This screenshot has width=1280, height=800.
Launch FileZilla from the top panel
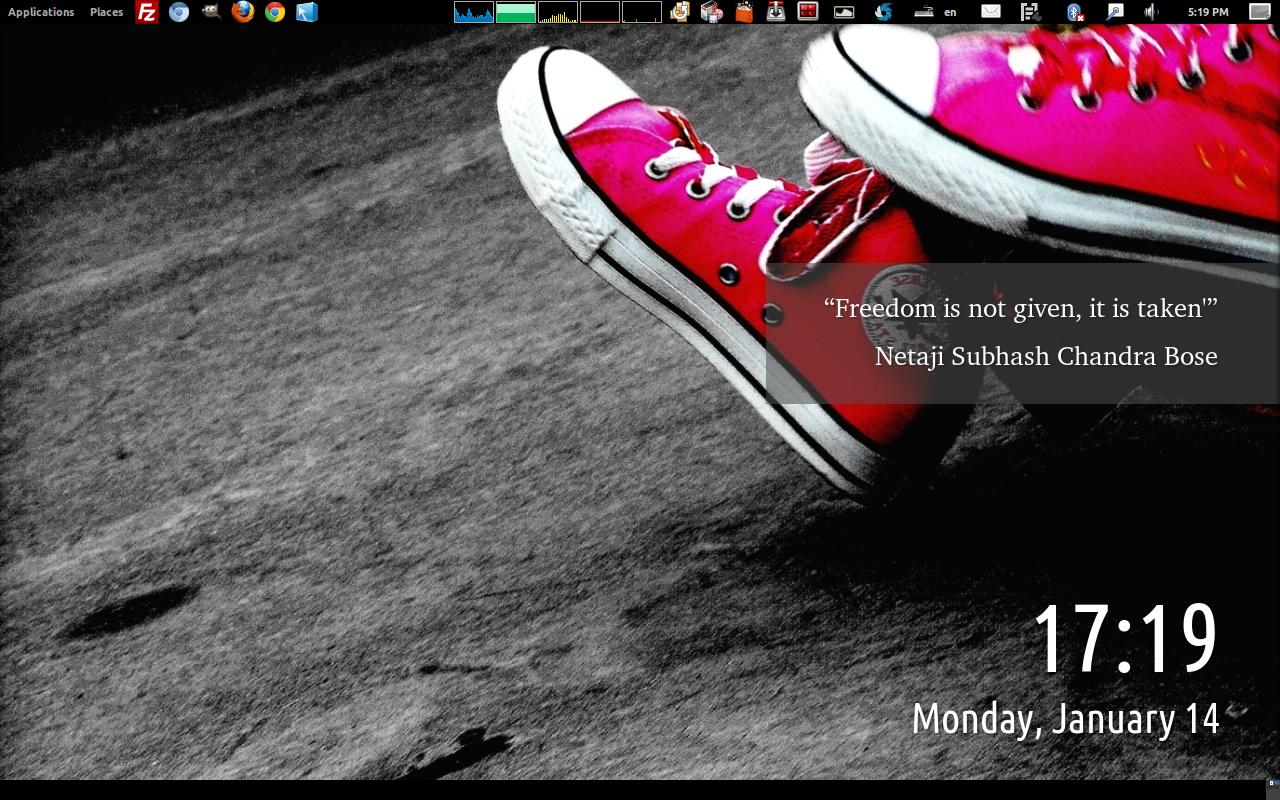(147, 12)
